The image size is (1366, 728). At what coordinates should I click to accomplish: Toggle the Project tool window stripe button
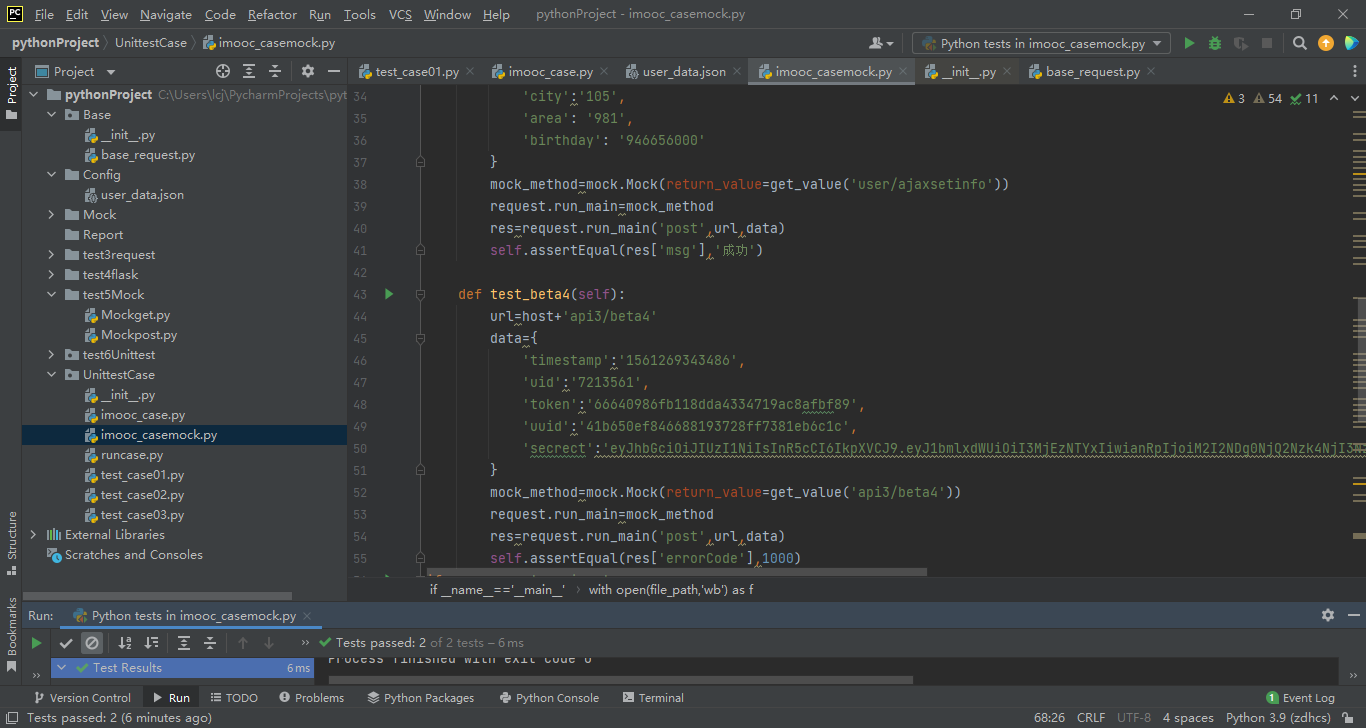pyautogui.click(x=12, y=93)
